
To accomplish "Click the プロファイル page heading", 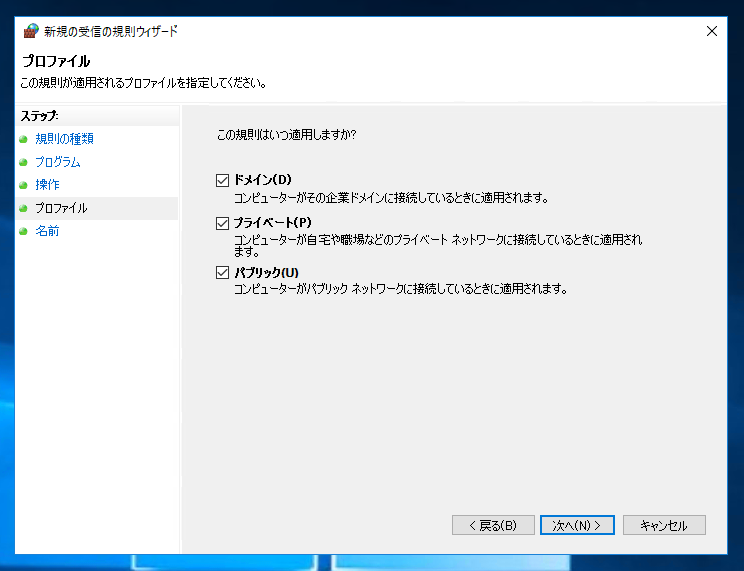I will (x=56, y=61).
